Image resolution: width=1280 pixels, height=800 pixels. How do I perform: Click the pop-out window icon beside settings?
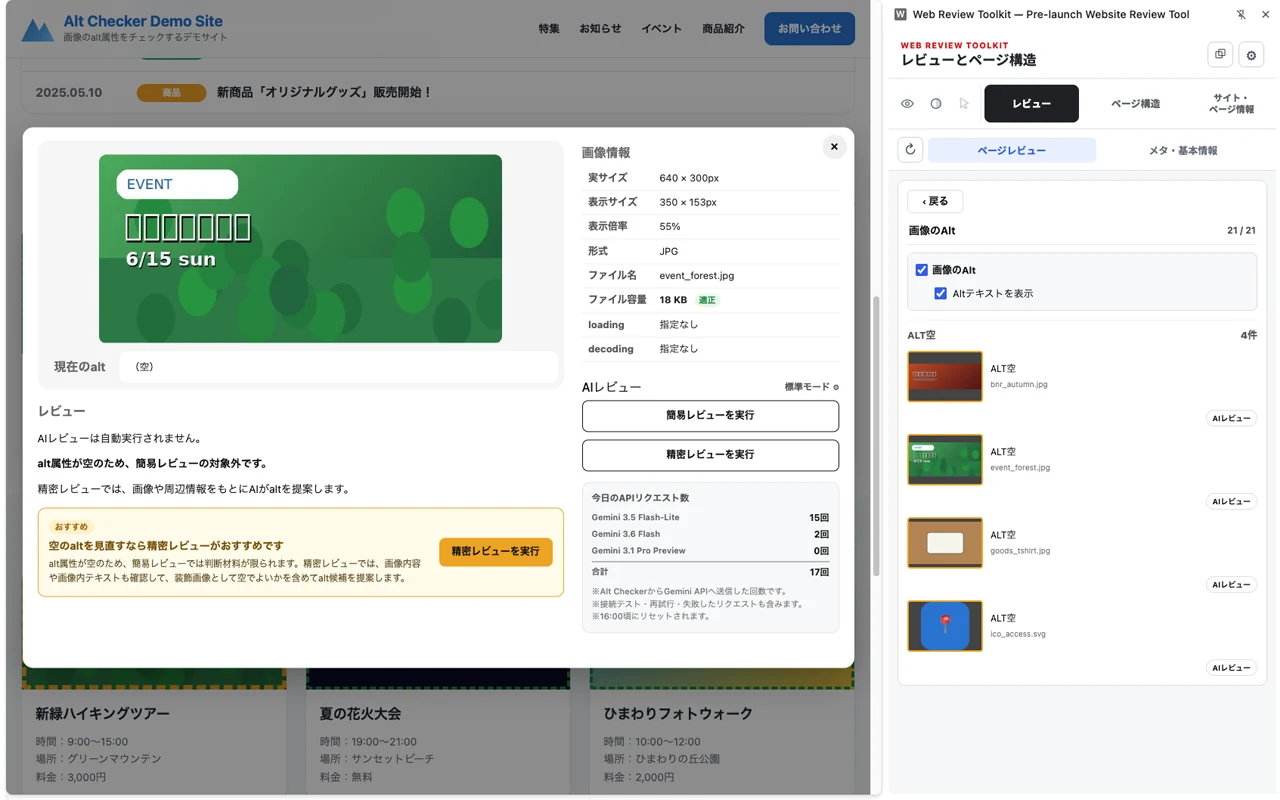[x=1220, y=55]
